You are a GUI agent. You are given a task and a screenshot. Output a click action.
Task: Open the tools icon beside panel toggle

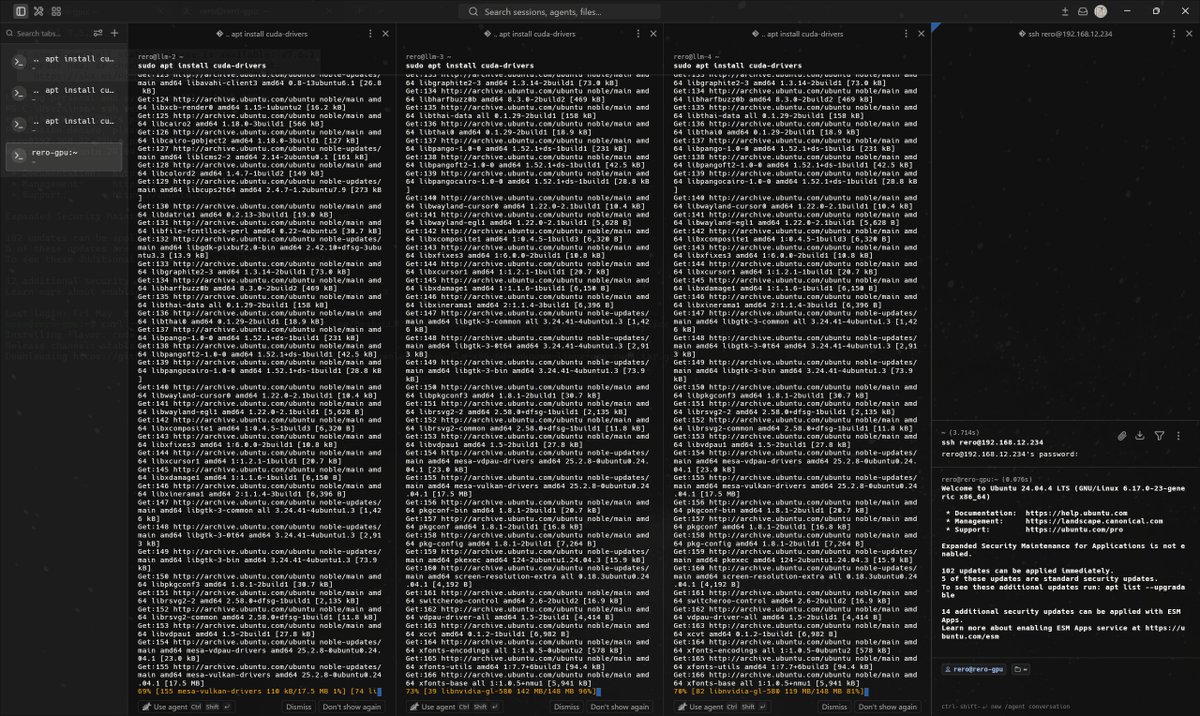pos(38,11)
